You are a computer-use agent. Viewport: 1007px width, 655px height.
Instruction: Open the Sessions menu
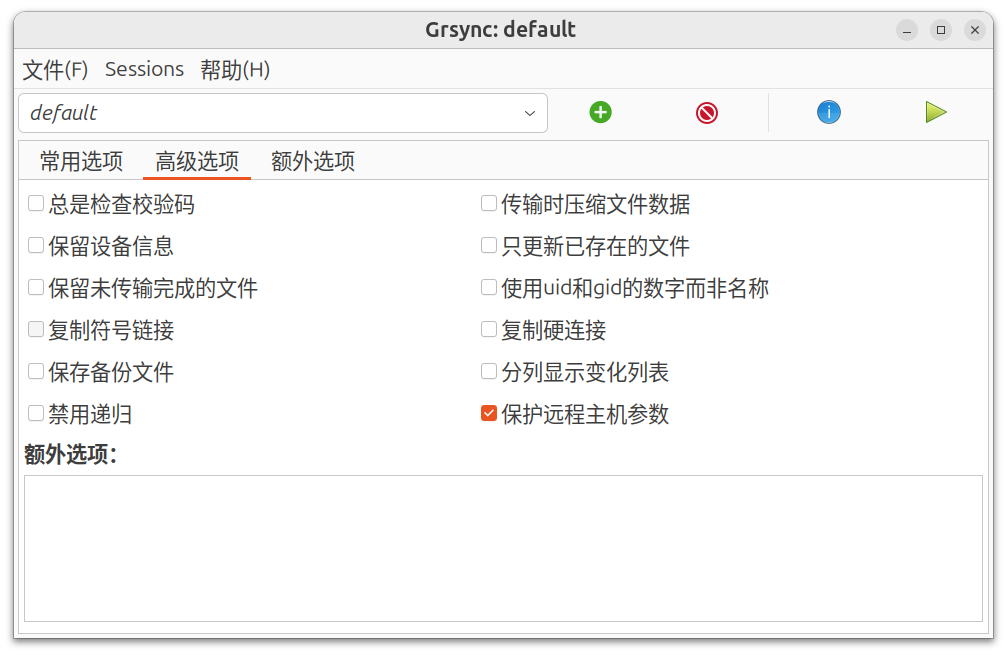[x=144, y=69]
